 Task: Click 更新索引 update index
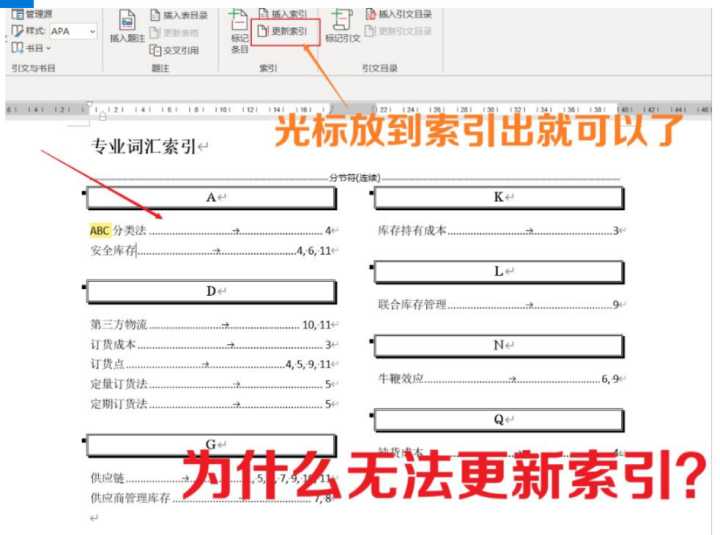click(x=285, y=31)
